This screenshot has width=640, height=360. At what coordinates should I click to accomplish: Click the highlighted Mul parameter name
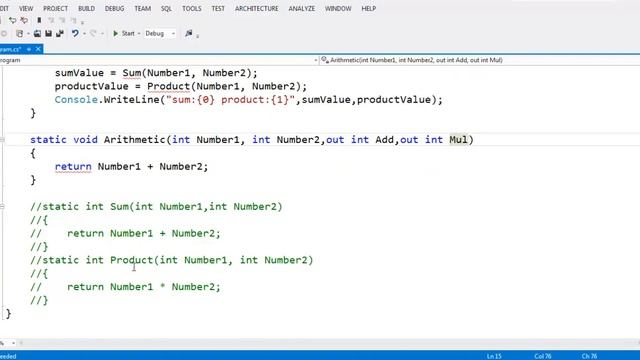458,140
